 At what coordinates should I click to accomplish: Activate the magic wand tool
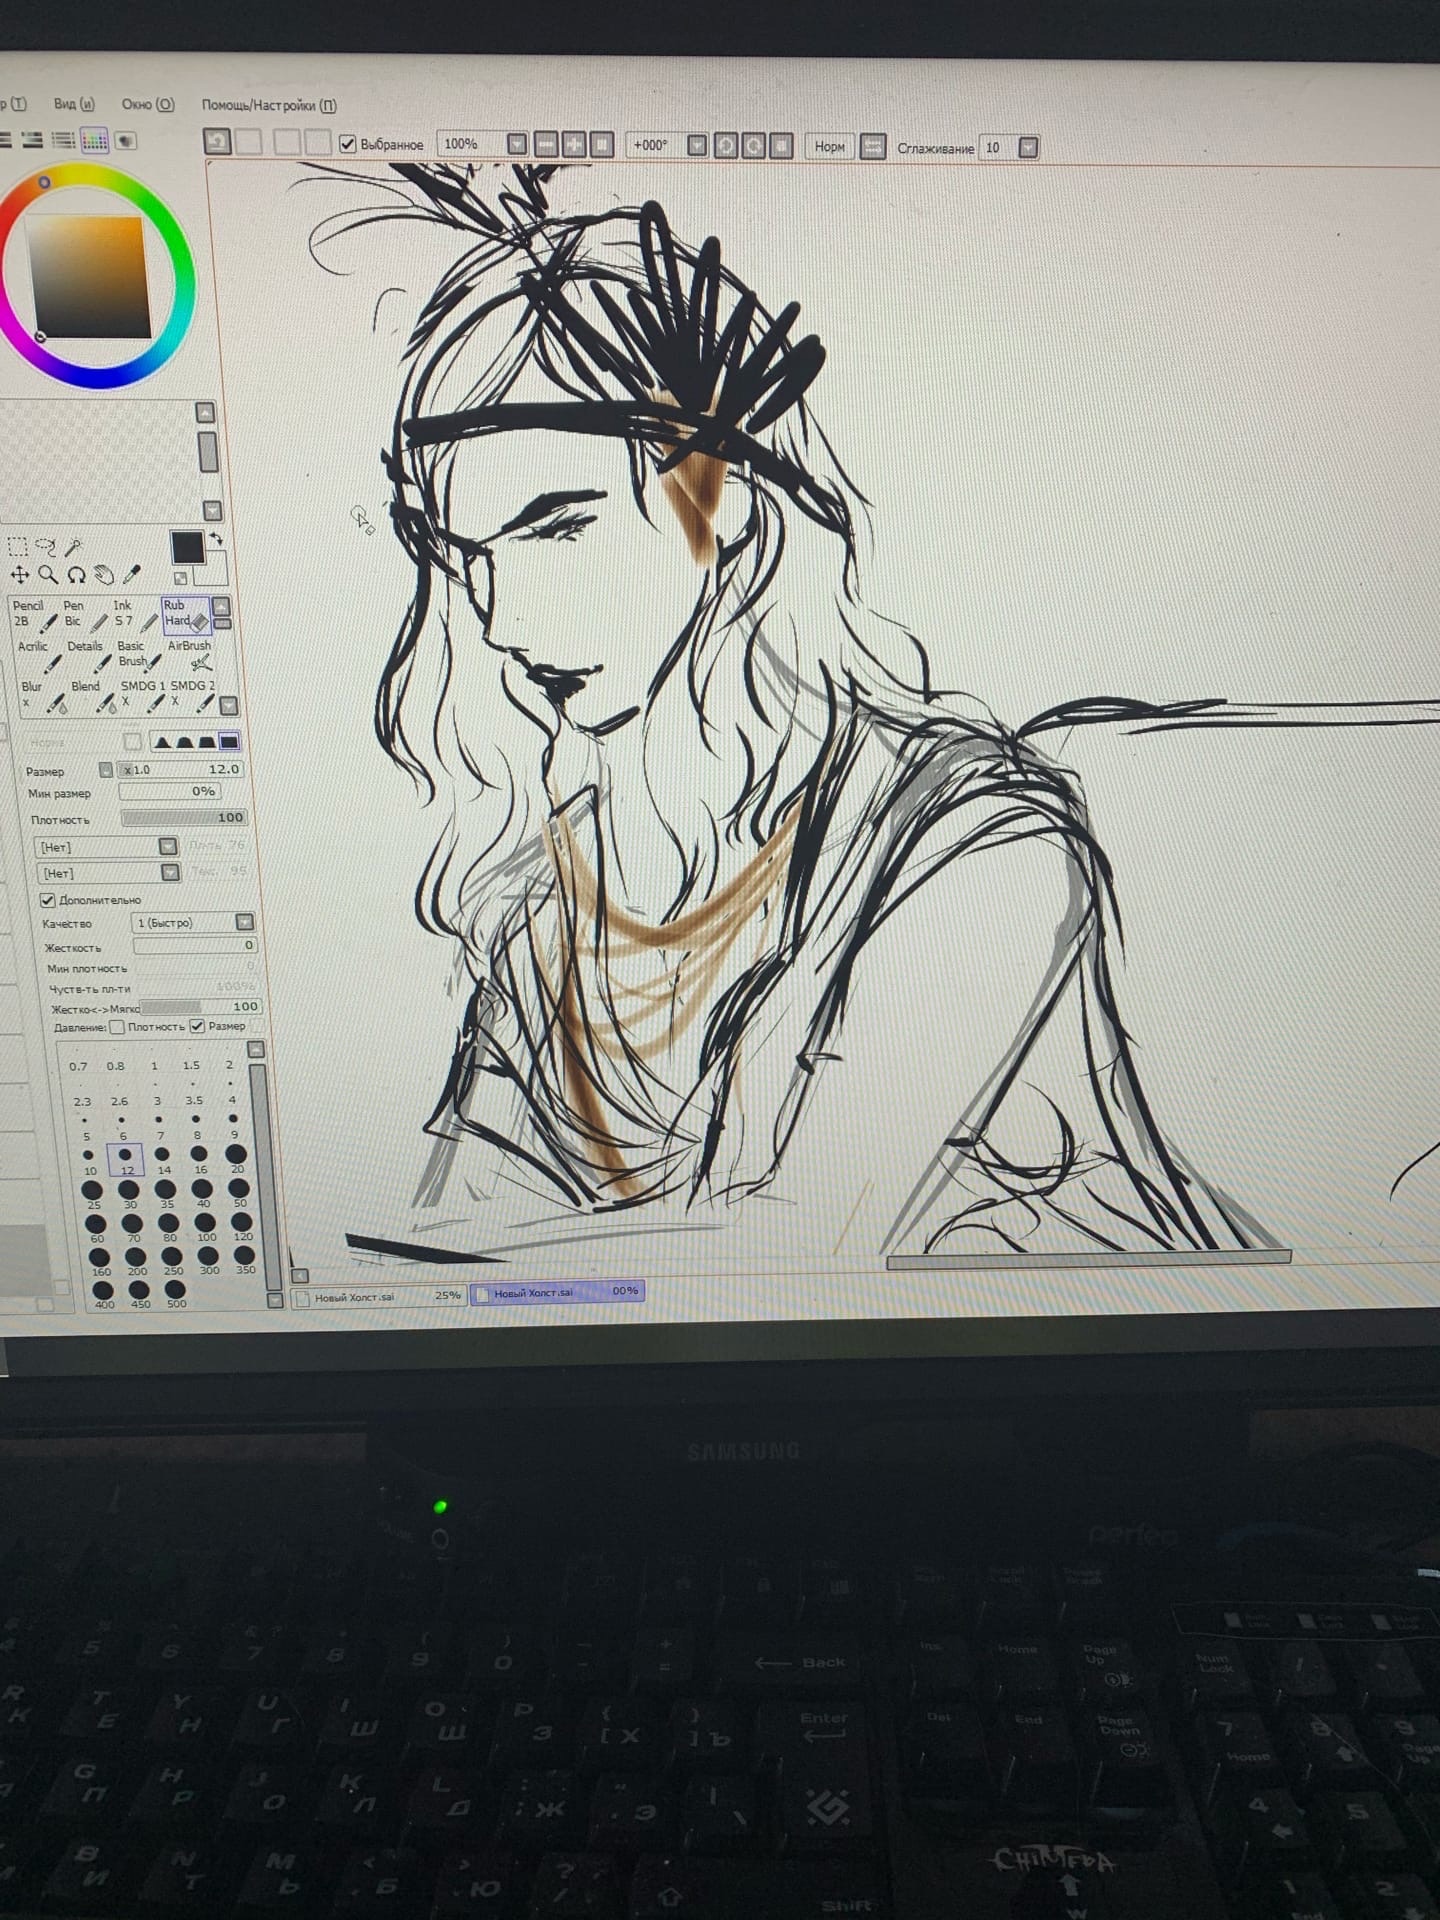click(x=74, y=547)
